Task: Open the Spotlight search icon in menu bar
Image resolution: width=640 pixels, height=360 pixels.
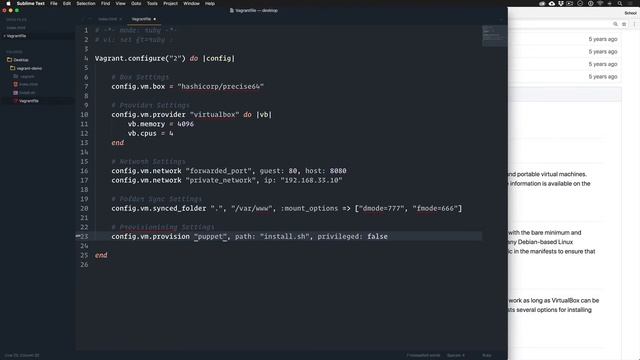Action: coord(620,3)
